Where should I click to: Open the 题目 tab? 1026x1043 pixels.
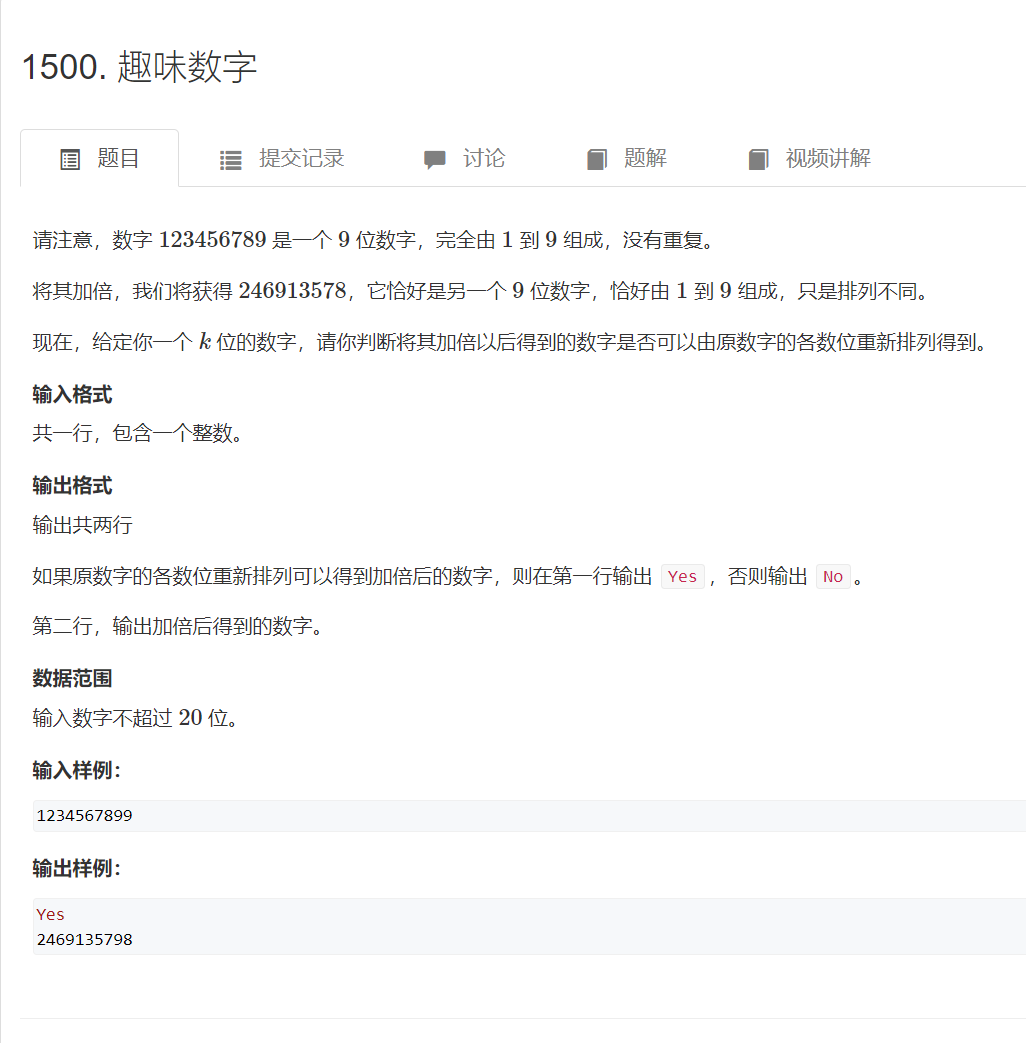[x=100, y=158]
